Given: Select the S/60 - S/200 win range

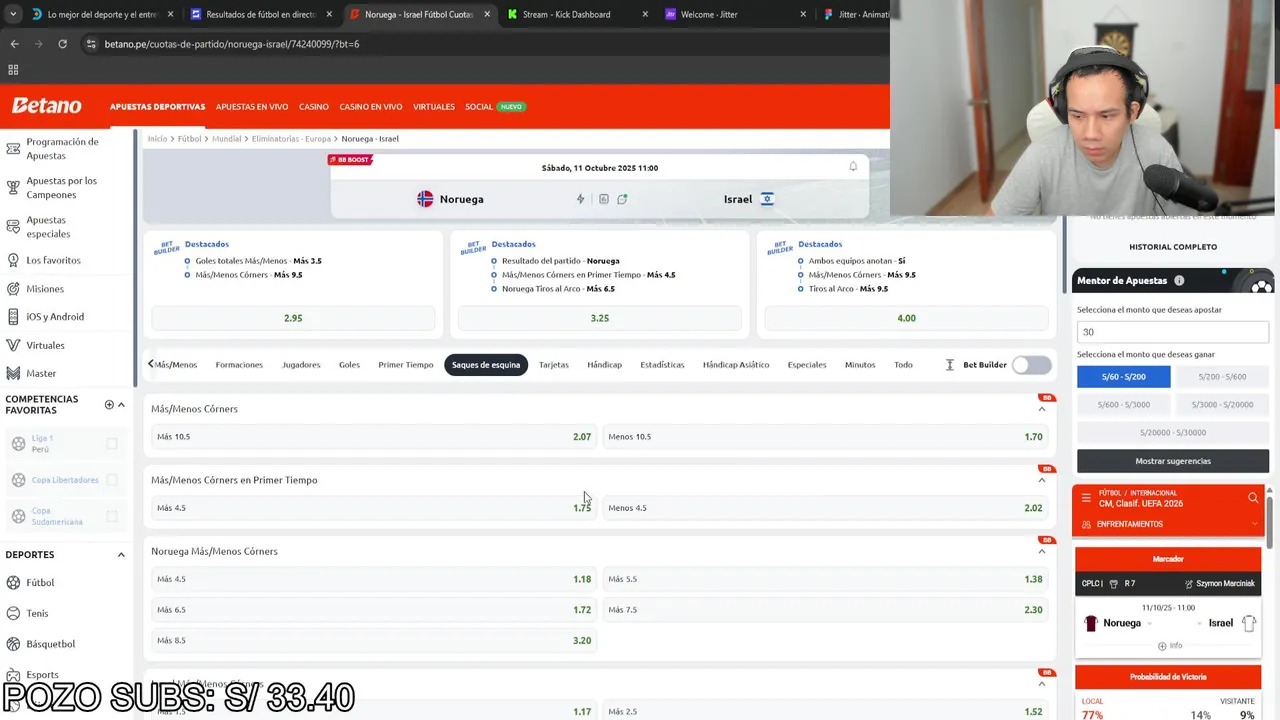Looking at the screenshot, I should [1123, 377].
